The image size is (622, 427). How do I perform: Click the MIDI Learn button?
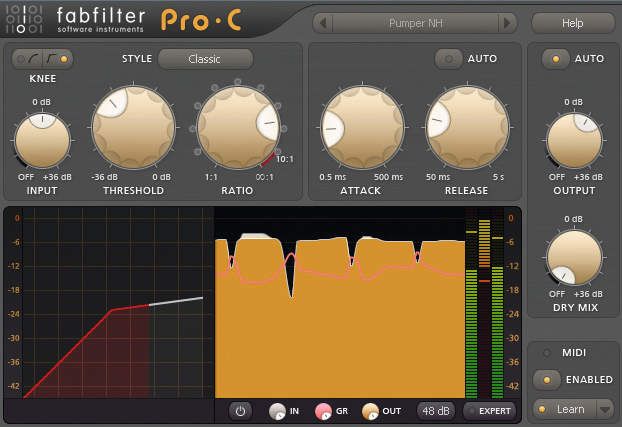pyautogui.click(x=564, y=410)
